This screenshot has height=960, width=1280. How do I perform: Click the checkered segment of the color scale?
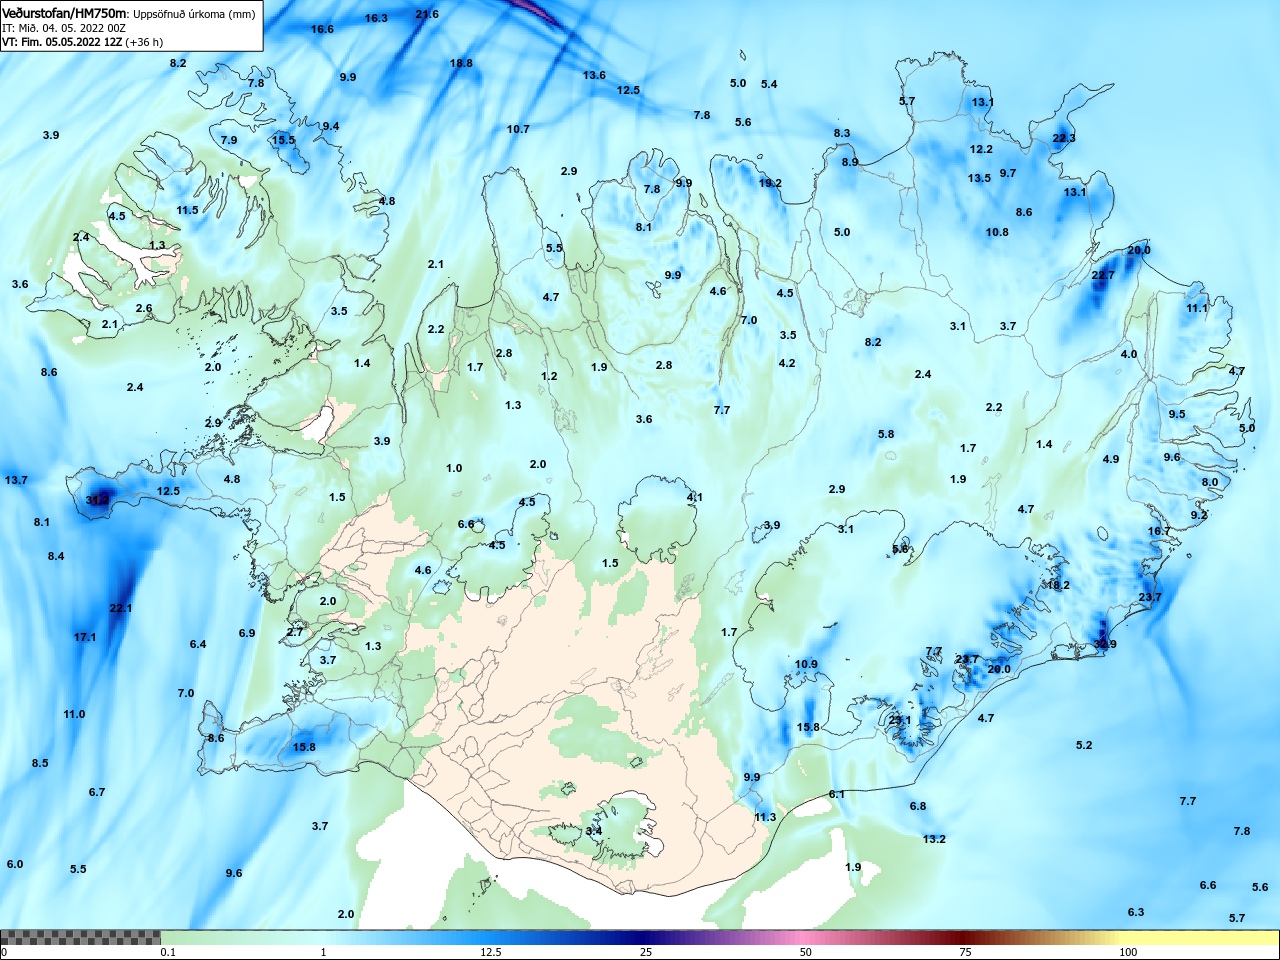(x=80, y=937)
